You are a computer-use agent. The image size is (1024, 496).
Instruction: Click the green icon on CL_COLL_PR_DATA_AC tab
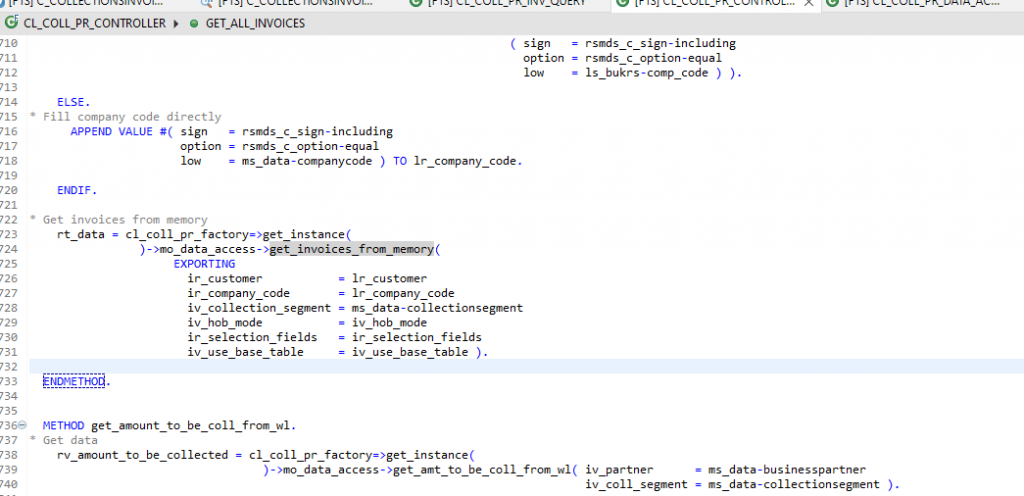tap(832, 3)
